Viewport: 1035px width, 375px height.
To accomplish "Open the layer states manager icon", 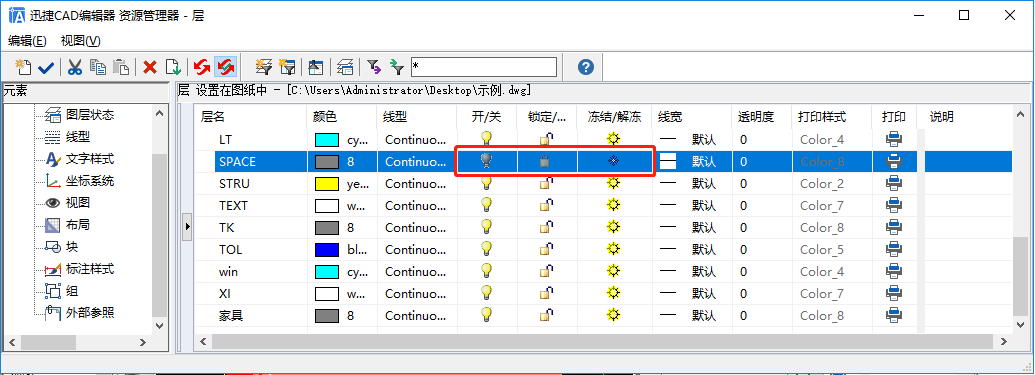I will 316,67.
